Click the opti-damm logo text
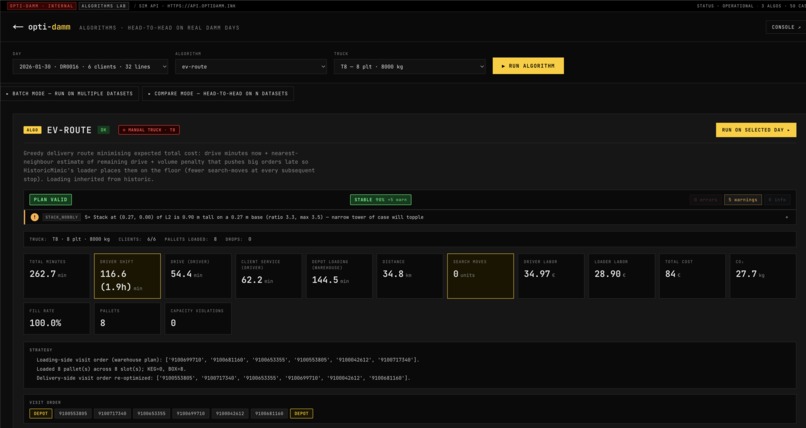806x428 pixels. point(49,27)
